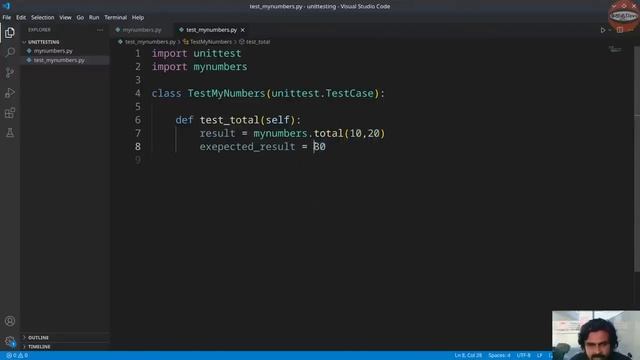Click the Ln 8, Col status entry

(x=468, y=356)
